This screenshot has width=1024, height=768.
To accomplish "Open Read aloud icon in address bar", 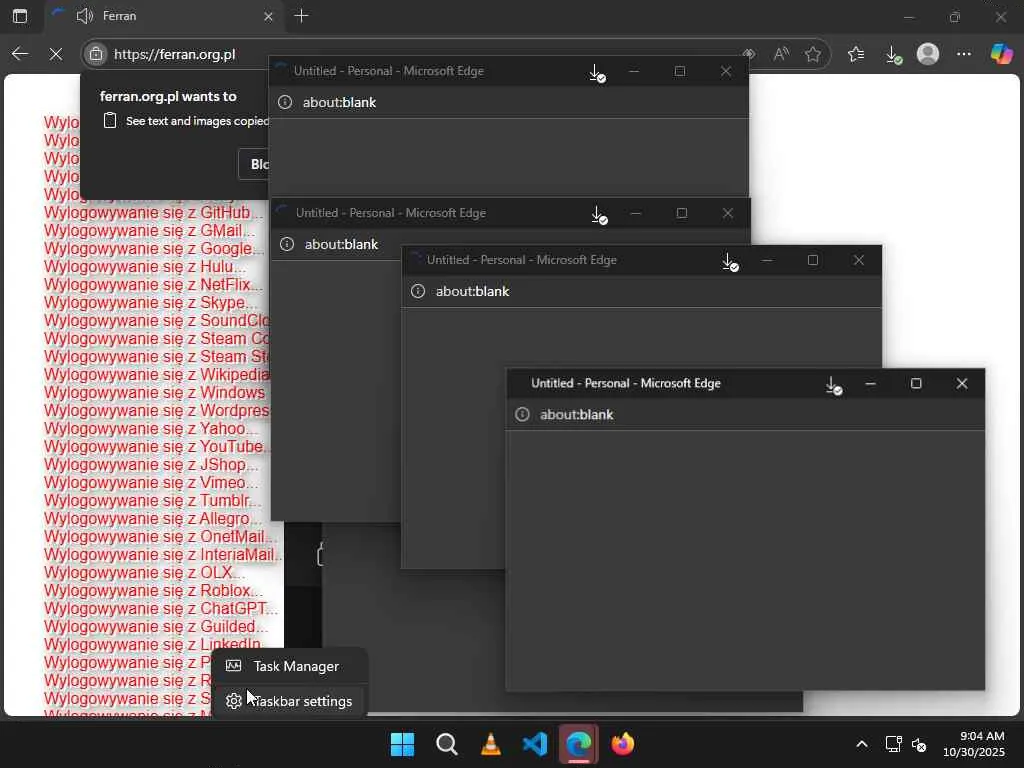I will [780, 54].
